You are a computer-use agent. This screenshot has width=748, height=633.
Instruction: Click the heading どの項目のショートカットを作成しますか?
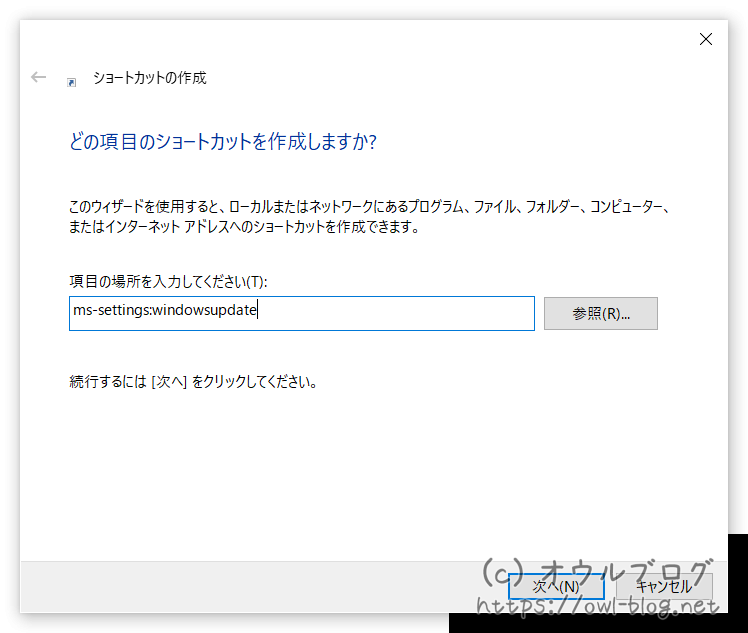tap(222, 142)
